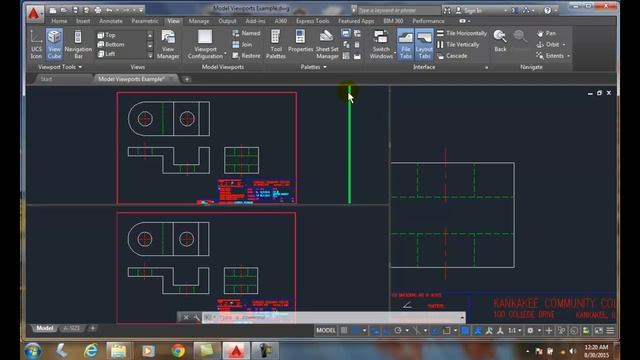The height and width of the screenshot is (360, 640).
Task: Toggle the UCS Icon display
Action: pos(36,44)
